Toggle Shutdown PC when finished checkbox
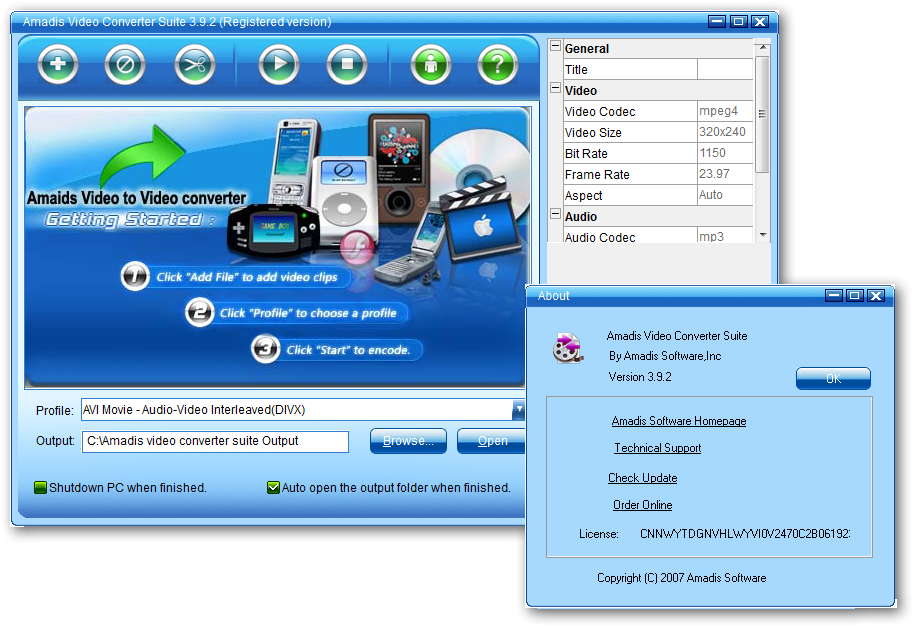 tap(40, 487)
